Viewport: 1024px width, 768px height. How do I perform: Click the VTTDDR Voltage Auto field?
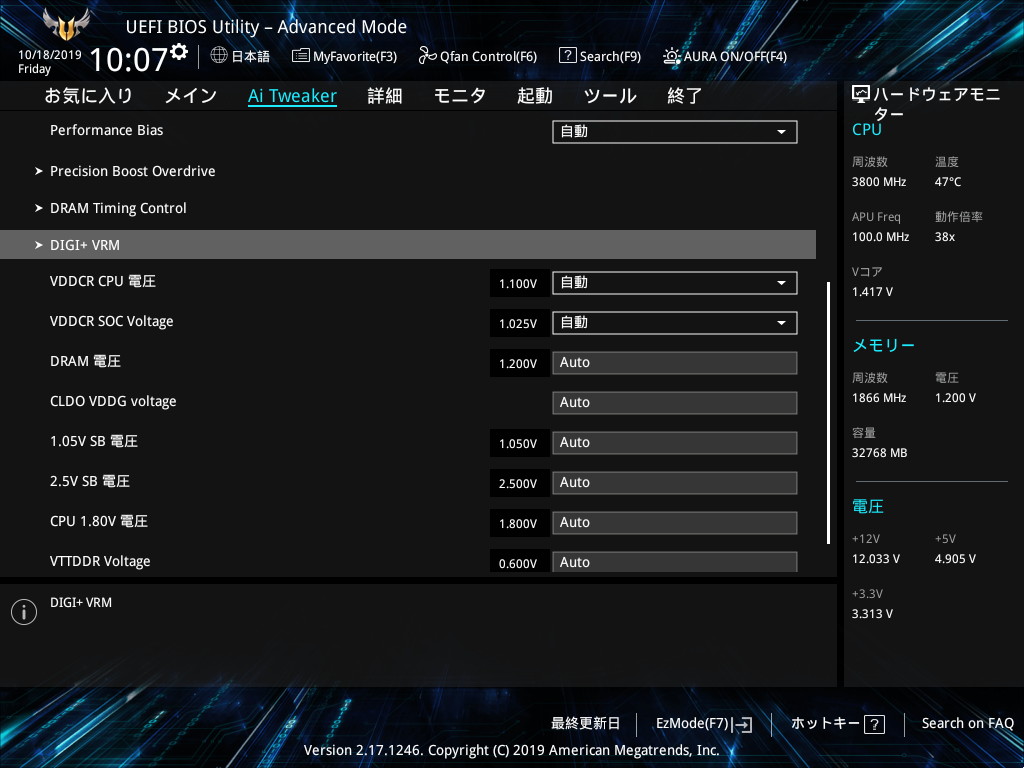point(675,562)
